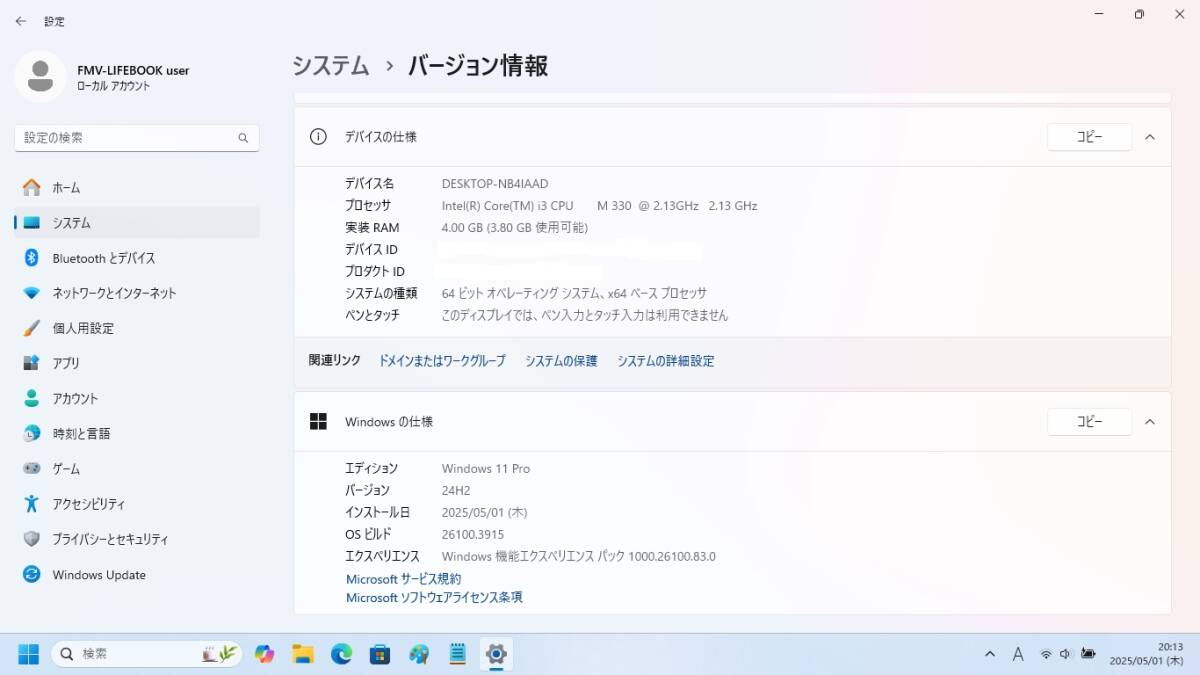This screenshot has height=675, width=1200.
Task: Open 個人用設定 with the paintbrush icon
Action: 137,328
